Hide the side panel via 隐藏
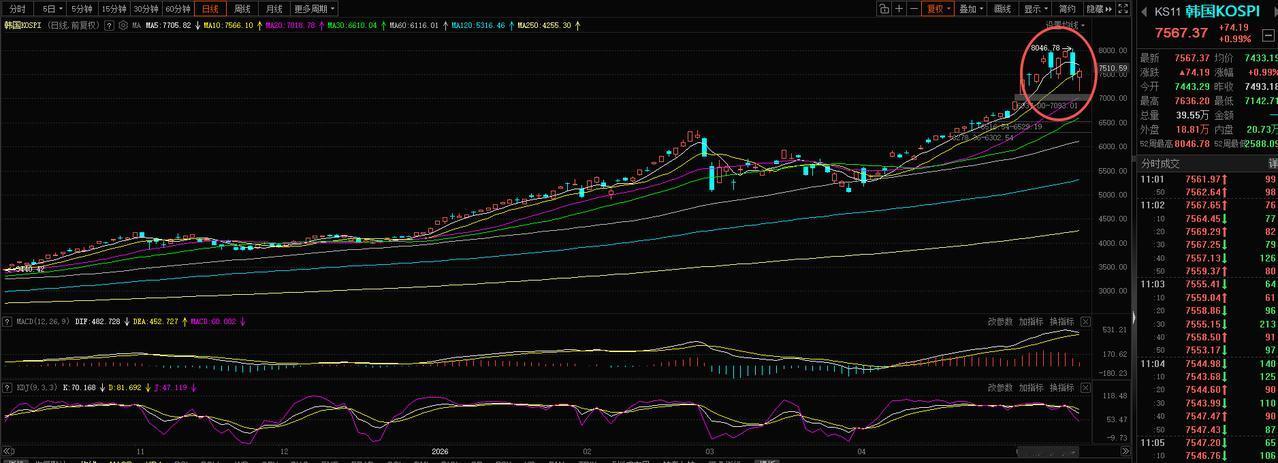This screenshot has height=463, width=1278. [x=1099, y=9]
